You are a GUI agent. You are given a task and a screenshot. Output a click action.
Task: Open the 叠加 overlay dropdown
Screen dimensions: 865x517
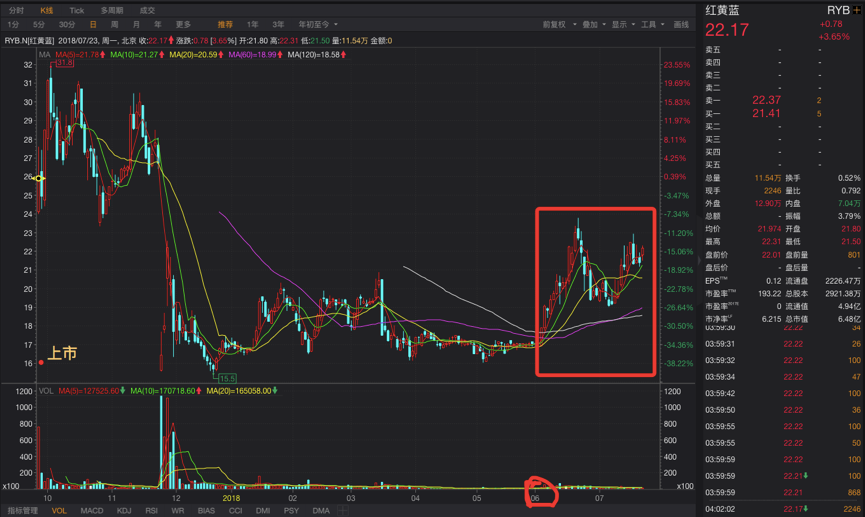[594, 24]
